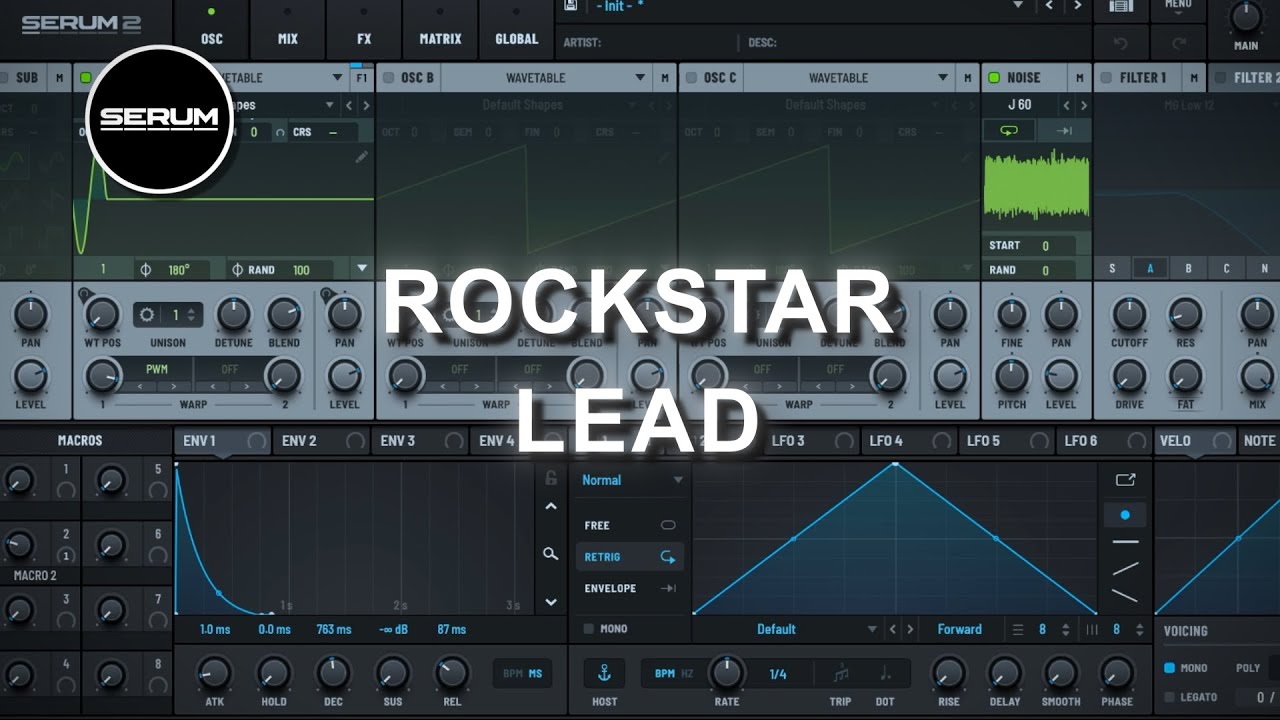
Task: Click the envelope ATK knob
Action: [214, 673]
